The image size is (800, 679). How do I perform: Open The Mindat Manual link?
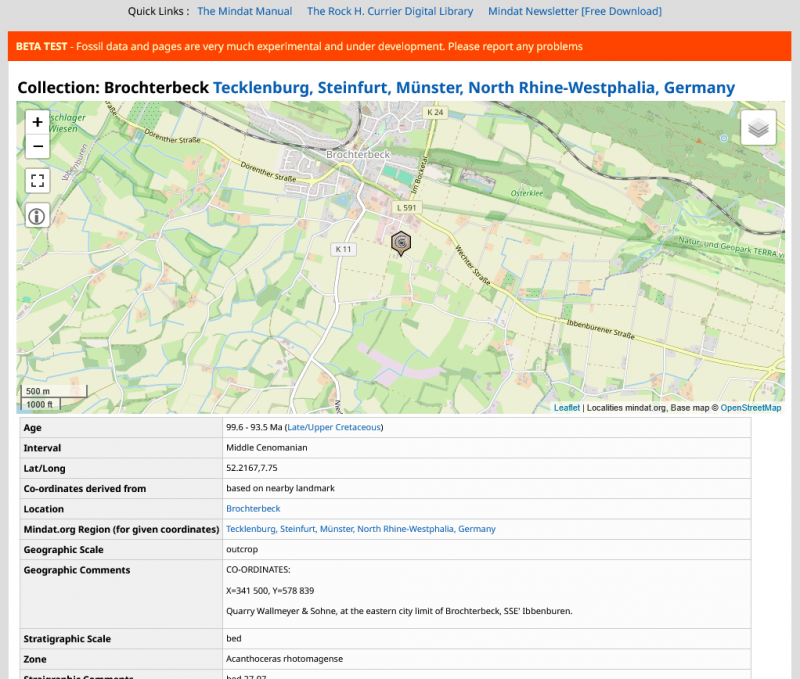pyautogui.click(x=244, y=12)
